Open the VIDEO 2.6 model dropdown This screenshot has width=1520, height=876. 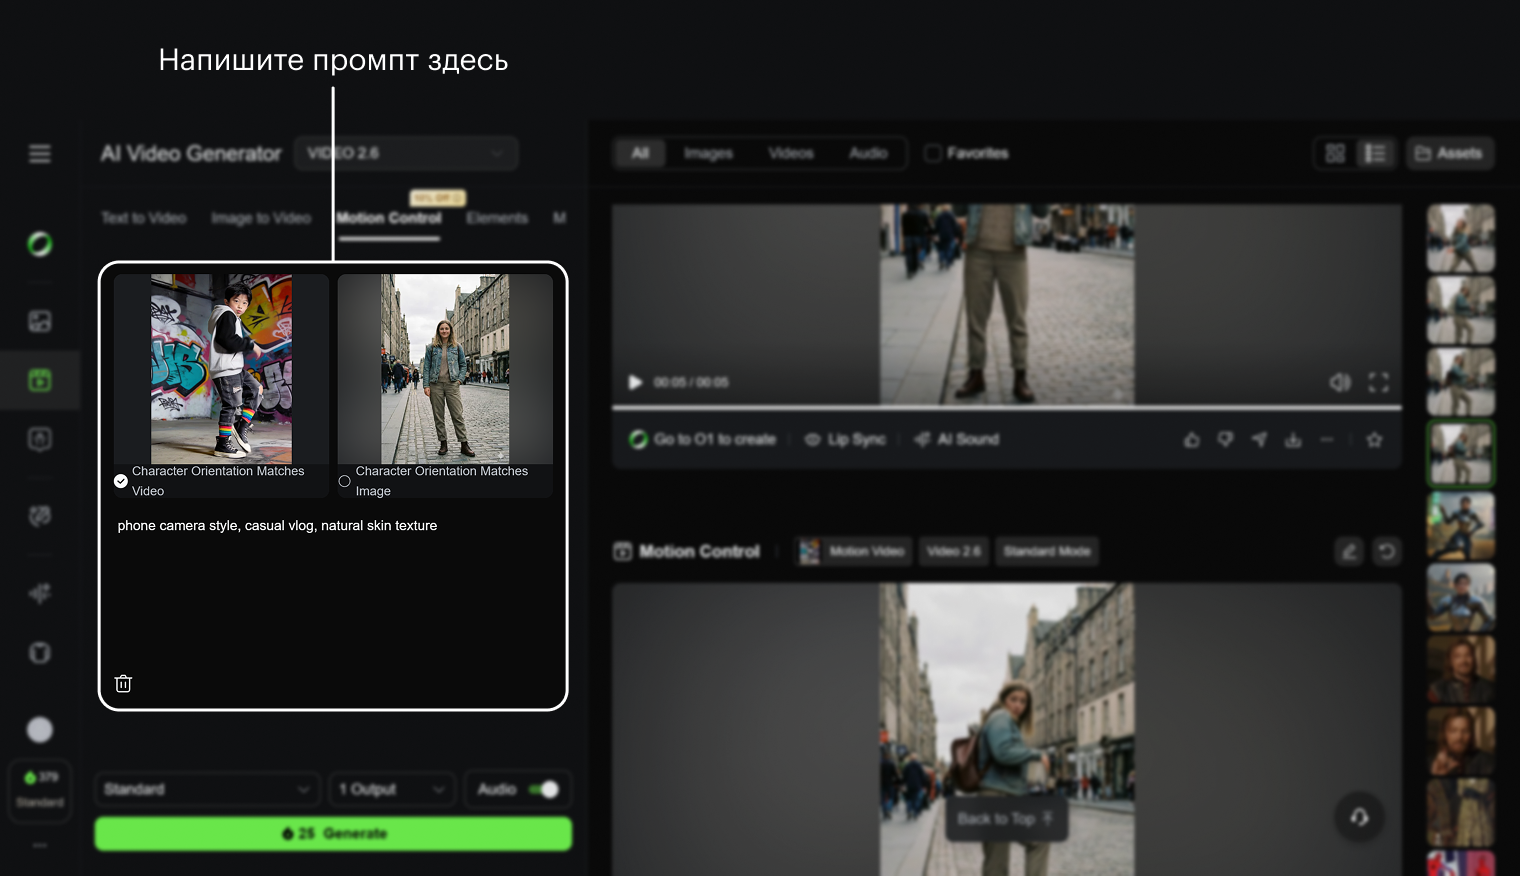[405, 153]
